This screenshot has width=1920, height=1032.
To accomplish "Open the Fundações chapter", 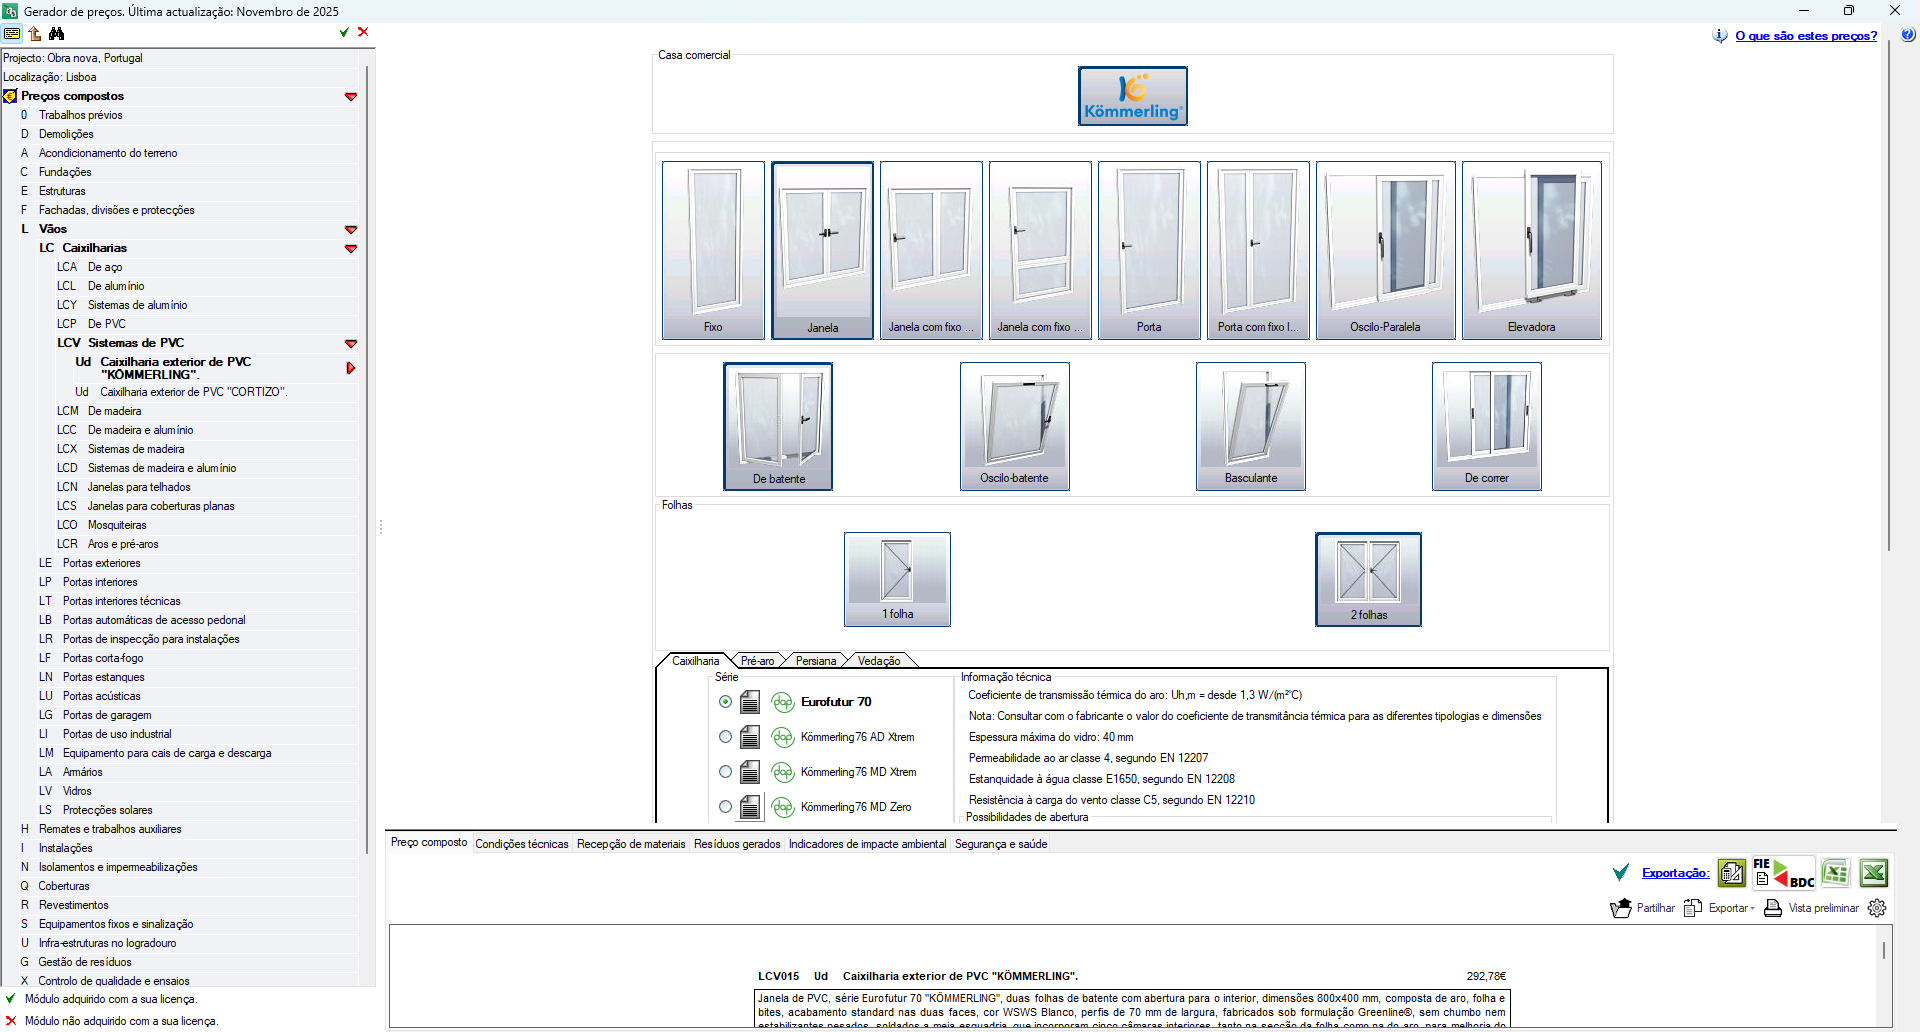I will [65, 172].
